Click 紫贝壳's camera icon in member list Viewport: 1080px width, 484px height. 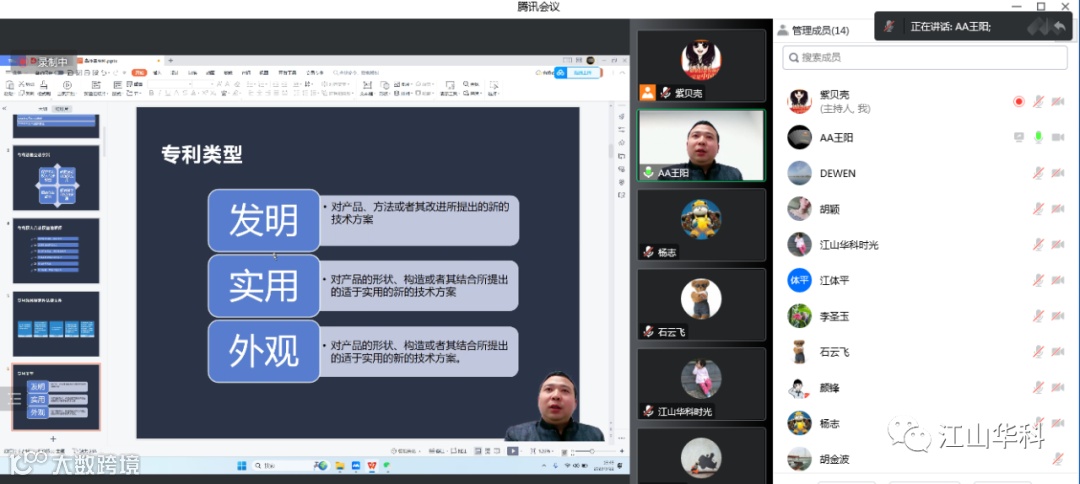tap(1058, 101)
